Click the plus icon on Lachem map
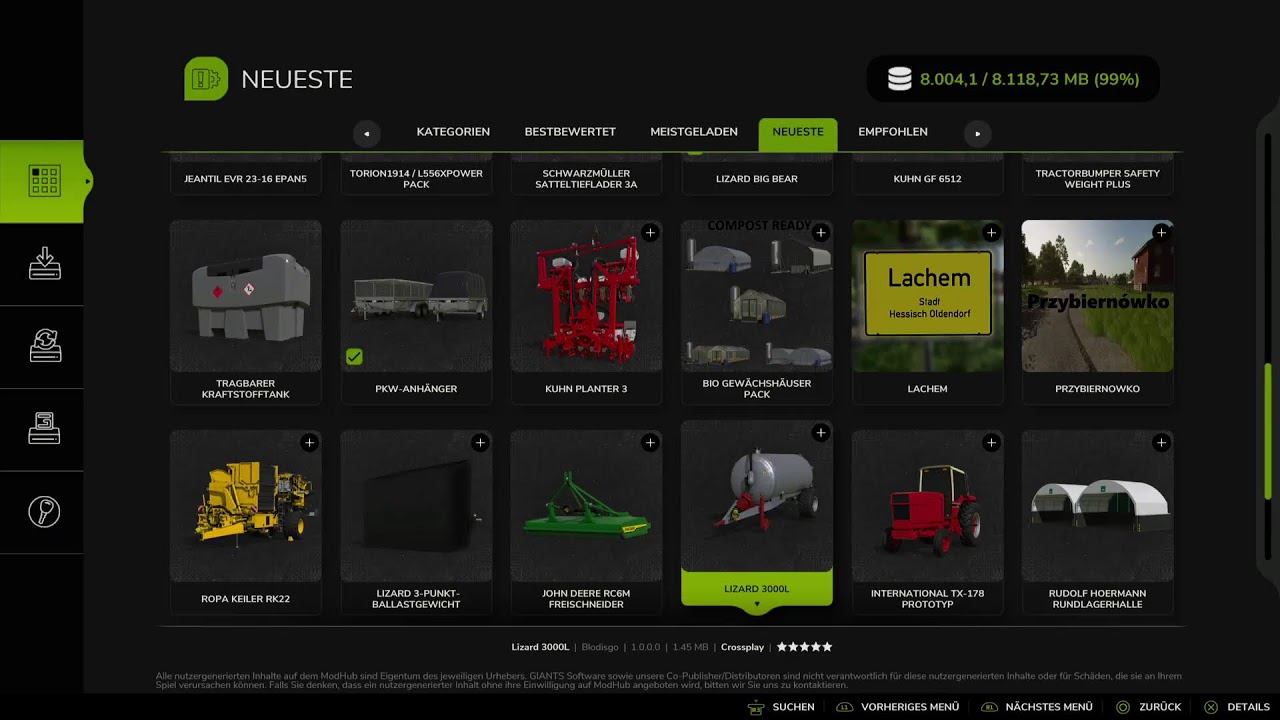The image size is (1280, 720). click(991, 233)
